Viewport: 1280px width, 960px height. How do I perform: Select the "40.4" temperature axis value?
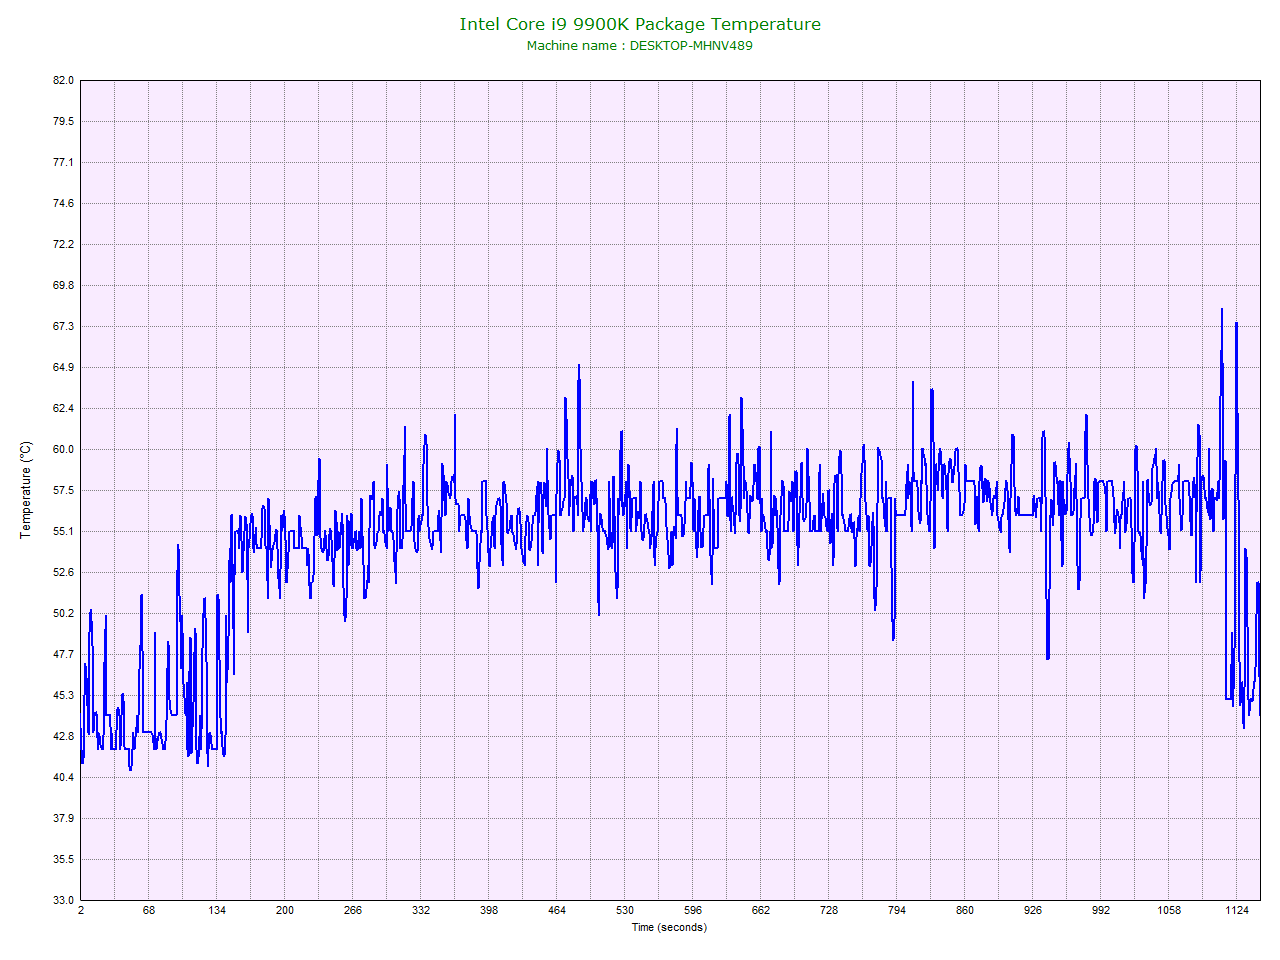point(63,777)
